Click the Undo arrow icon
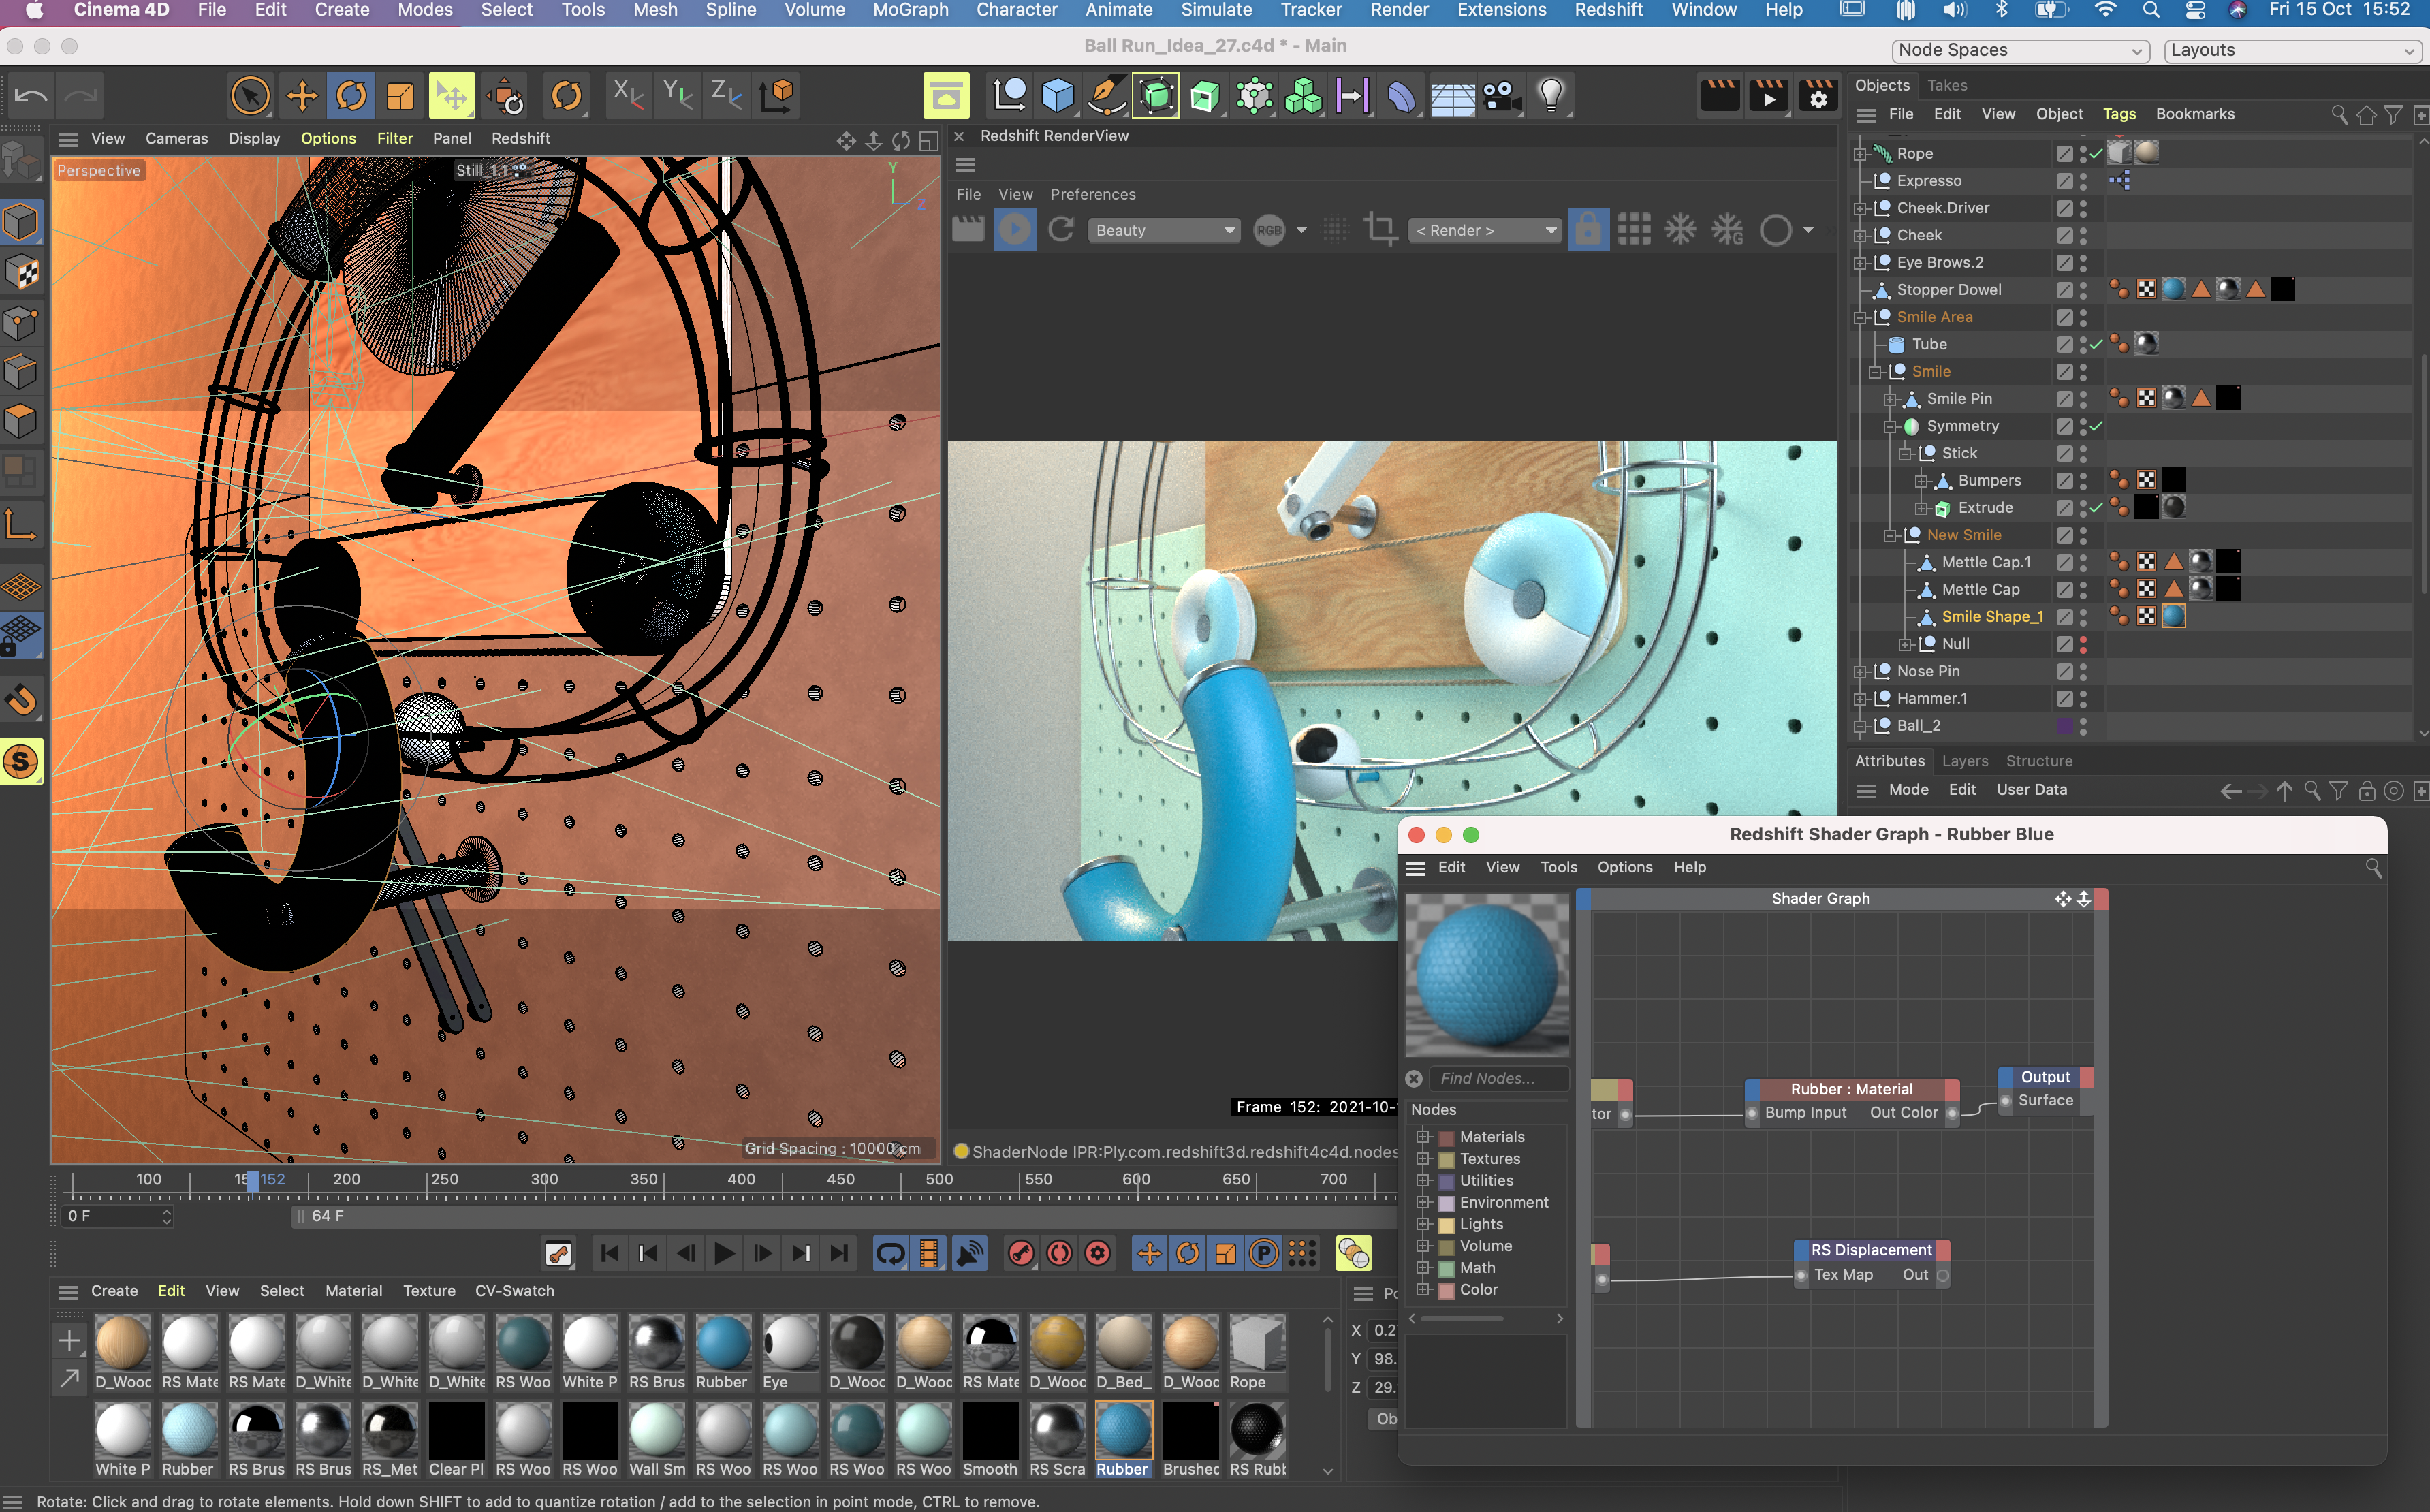This screenshot has width=2430, height=1512. [31, 96]
